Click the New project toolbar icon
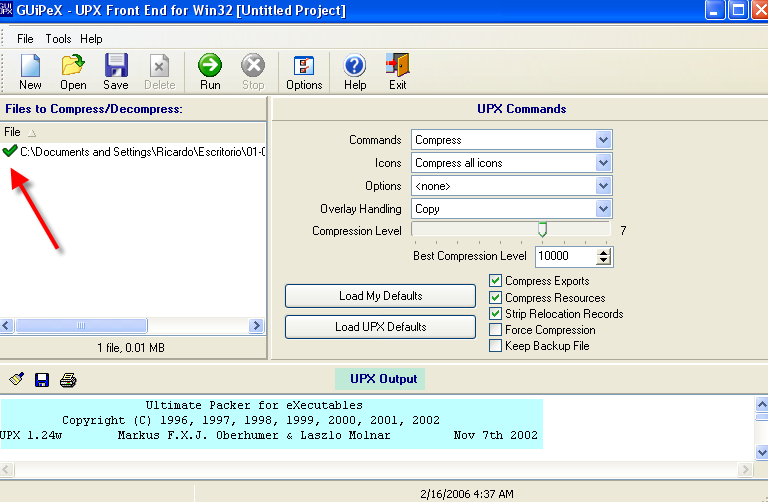 point(30,67)
